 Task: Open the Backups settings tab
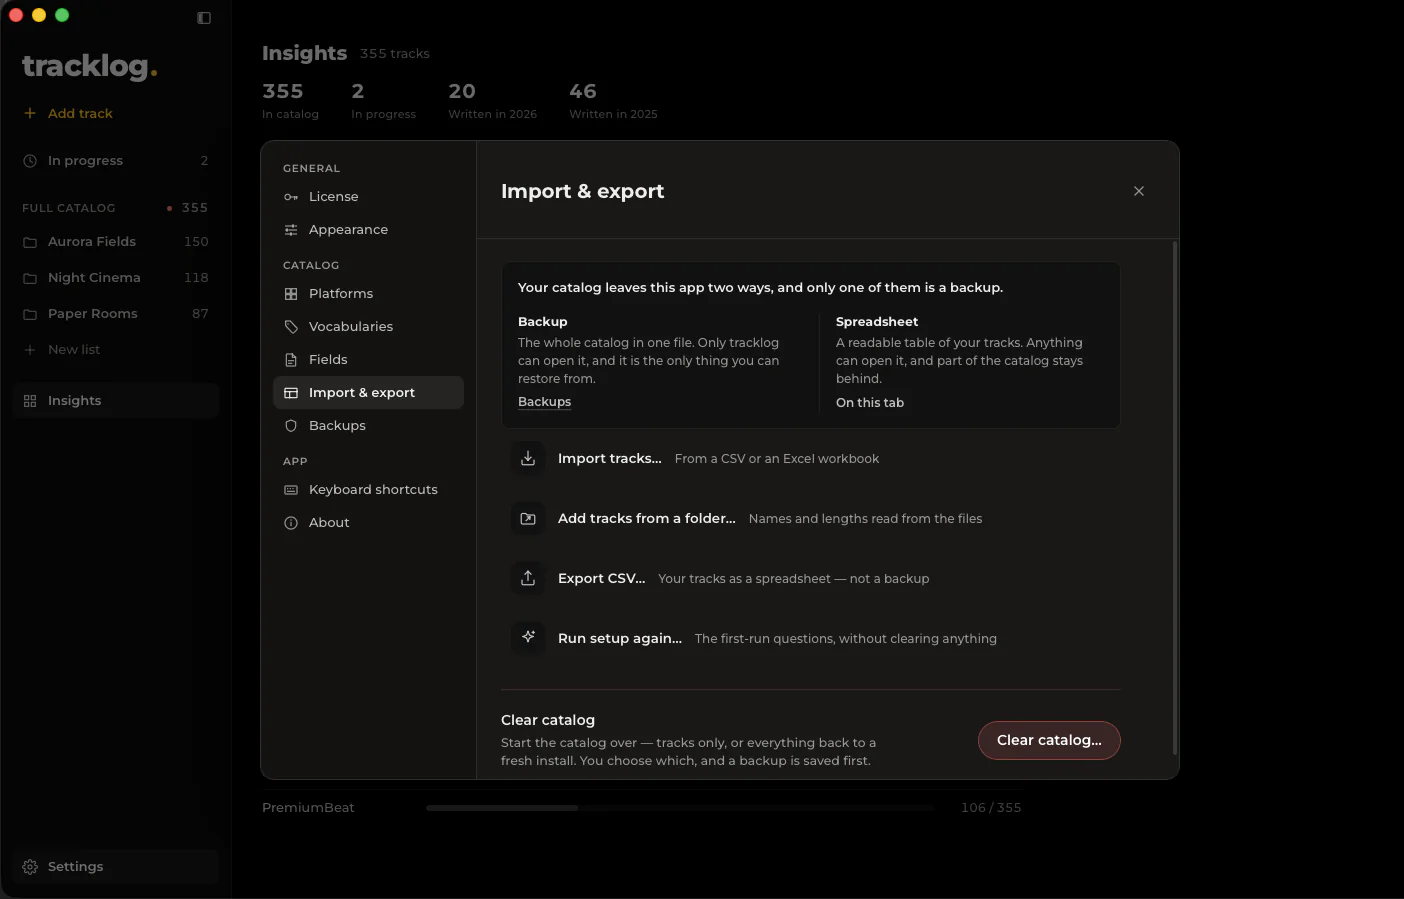(368, 426)
